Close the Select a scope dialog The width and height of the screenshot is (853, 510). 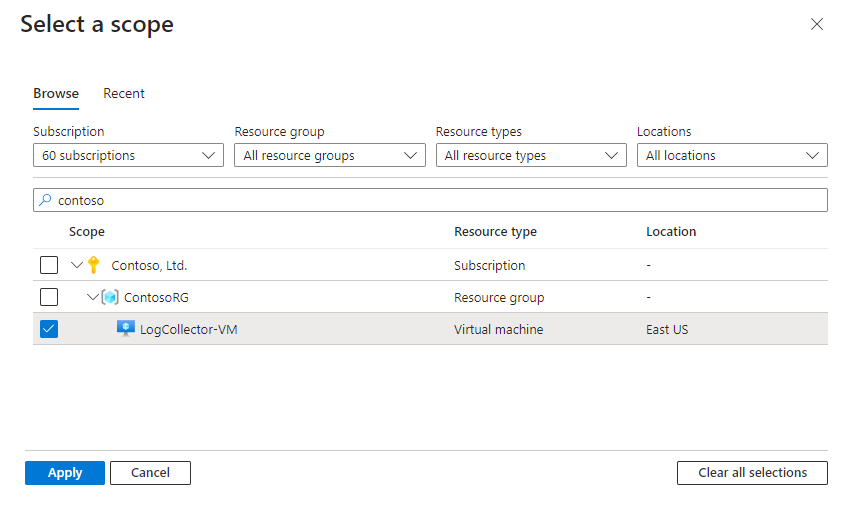pos(817,24)
